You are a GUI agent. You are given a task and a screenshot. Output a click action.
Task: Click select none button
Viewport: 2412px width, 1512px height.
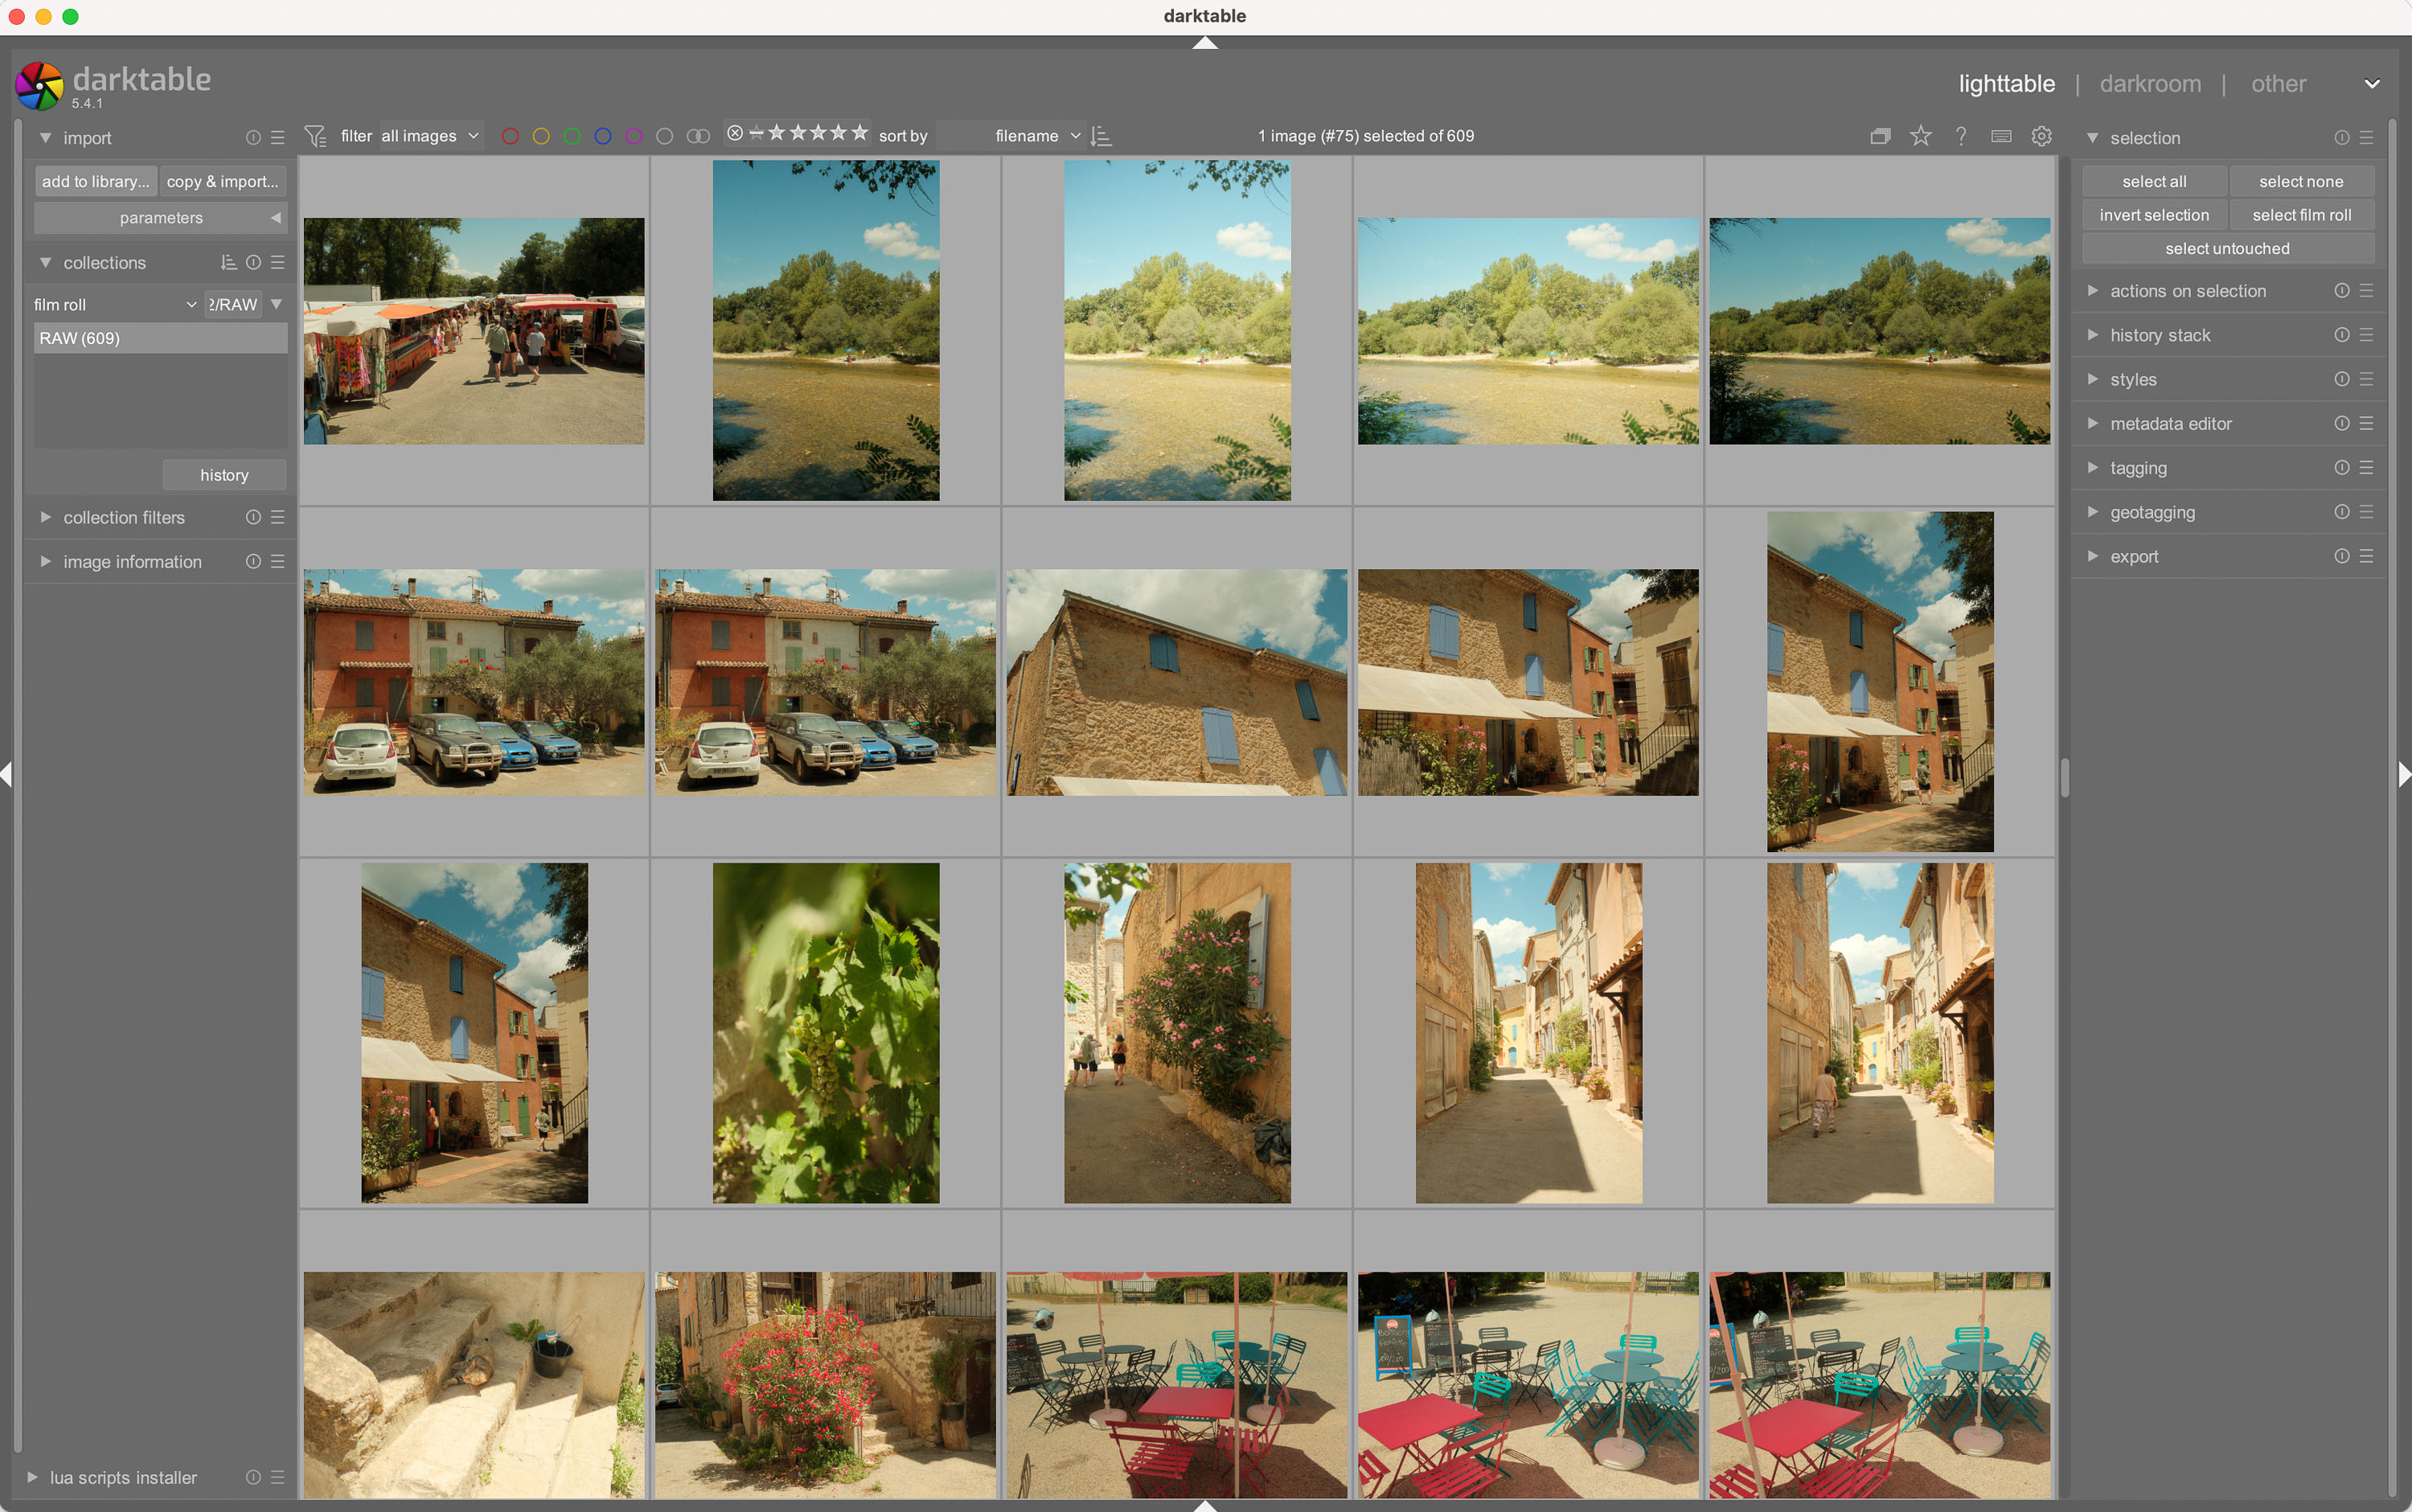tap(2301, 181)
